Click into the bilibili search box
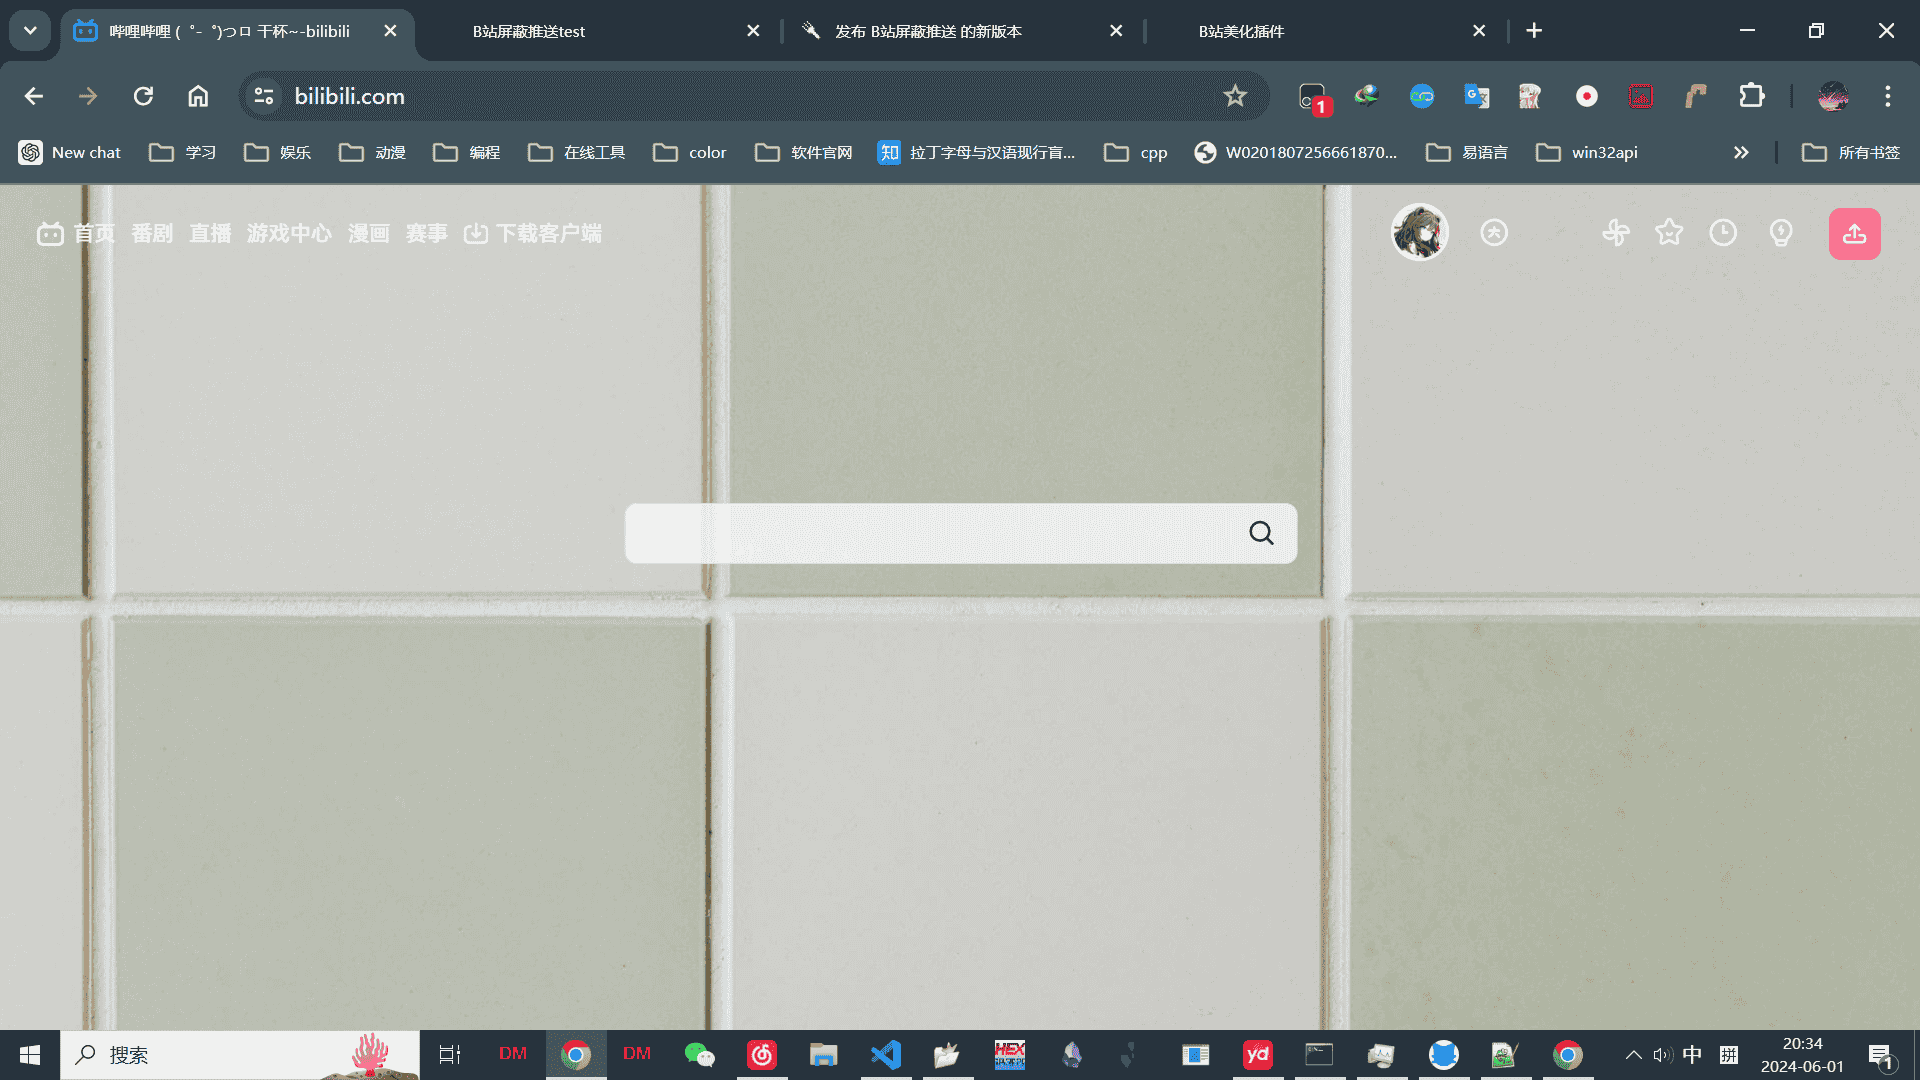This screenshot has width=1920, height=1080. (x=930, y=533)
